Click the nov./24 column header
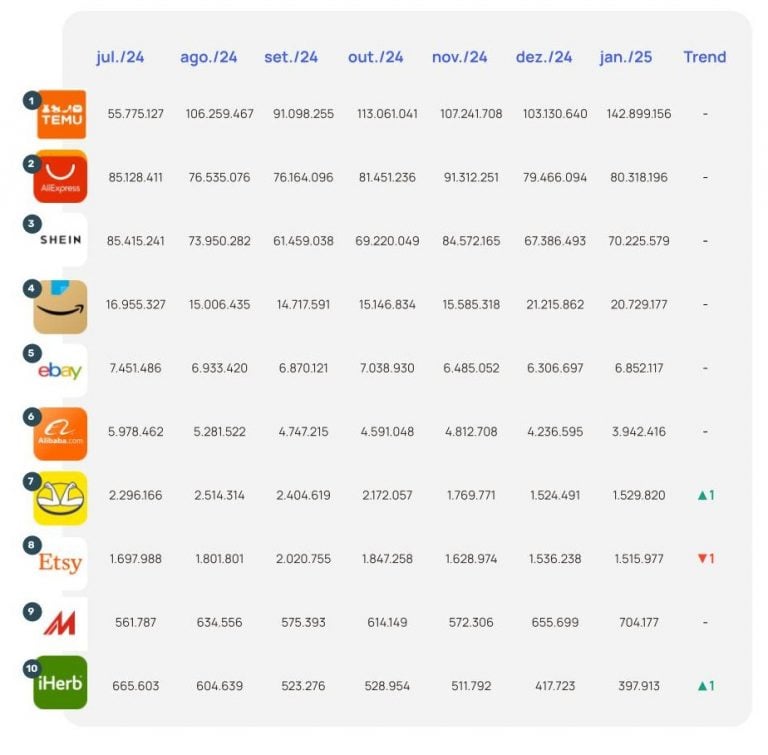Image resolution: width=768 pixels, height=755 pixels. coord(459,57)
